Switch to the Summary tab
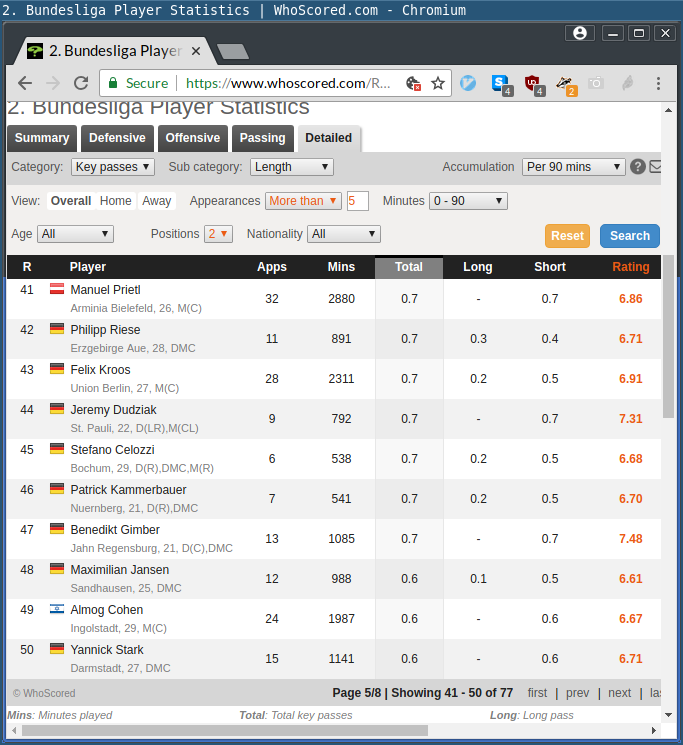The width and height of the screenshot is (683, 745). click(x=42, y=138)
